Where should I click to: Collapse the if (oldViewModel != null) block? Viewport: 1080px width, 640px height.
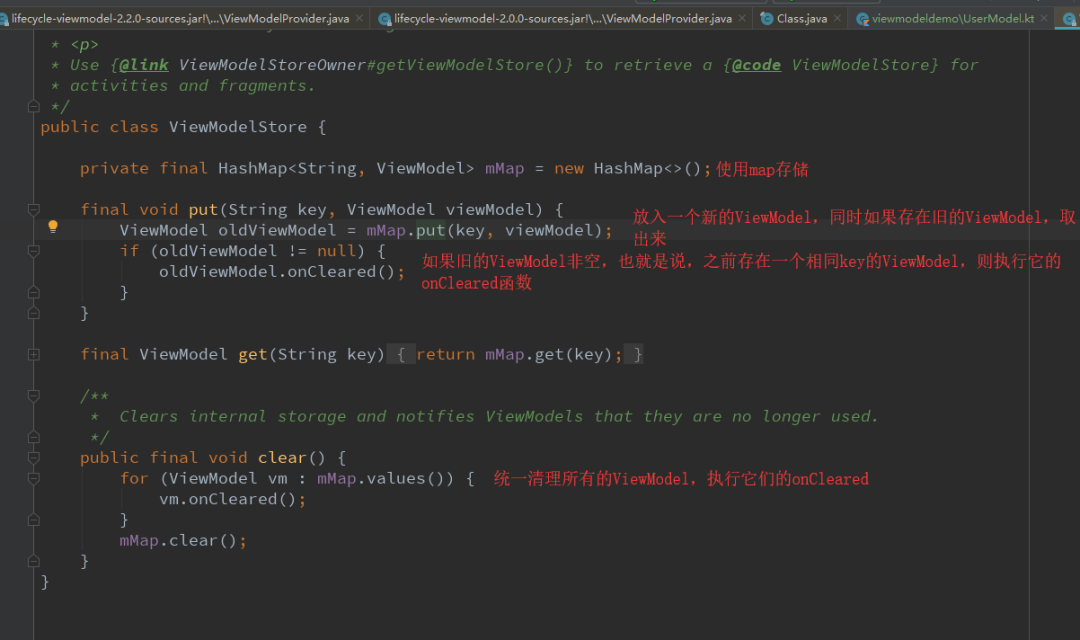[33, 251]
